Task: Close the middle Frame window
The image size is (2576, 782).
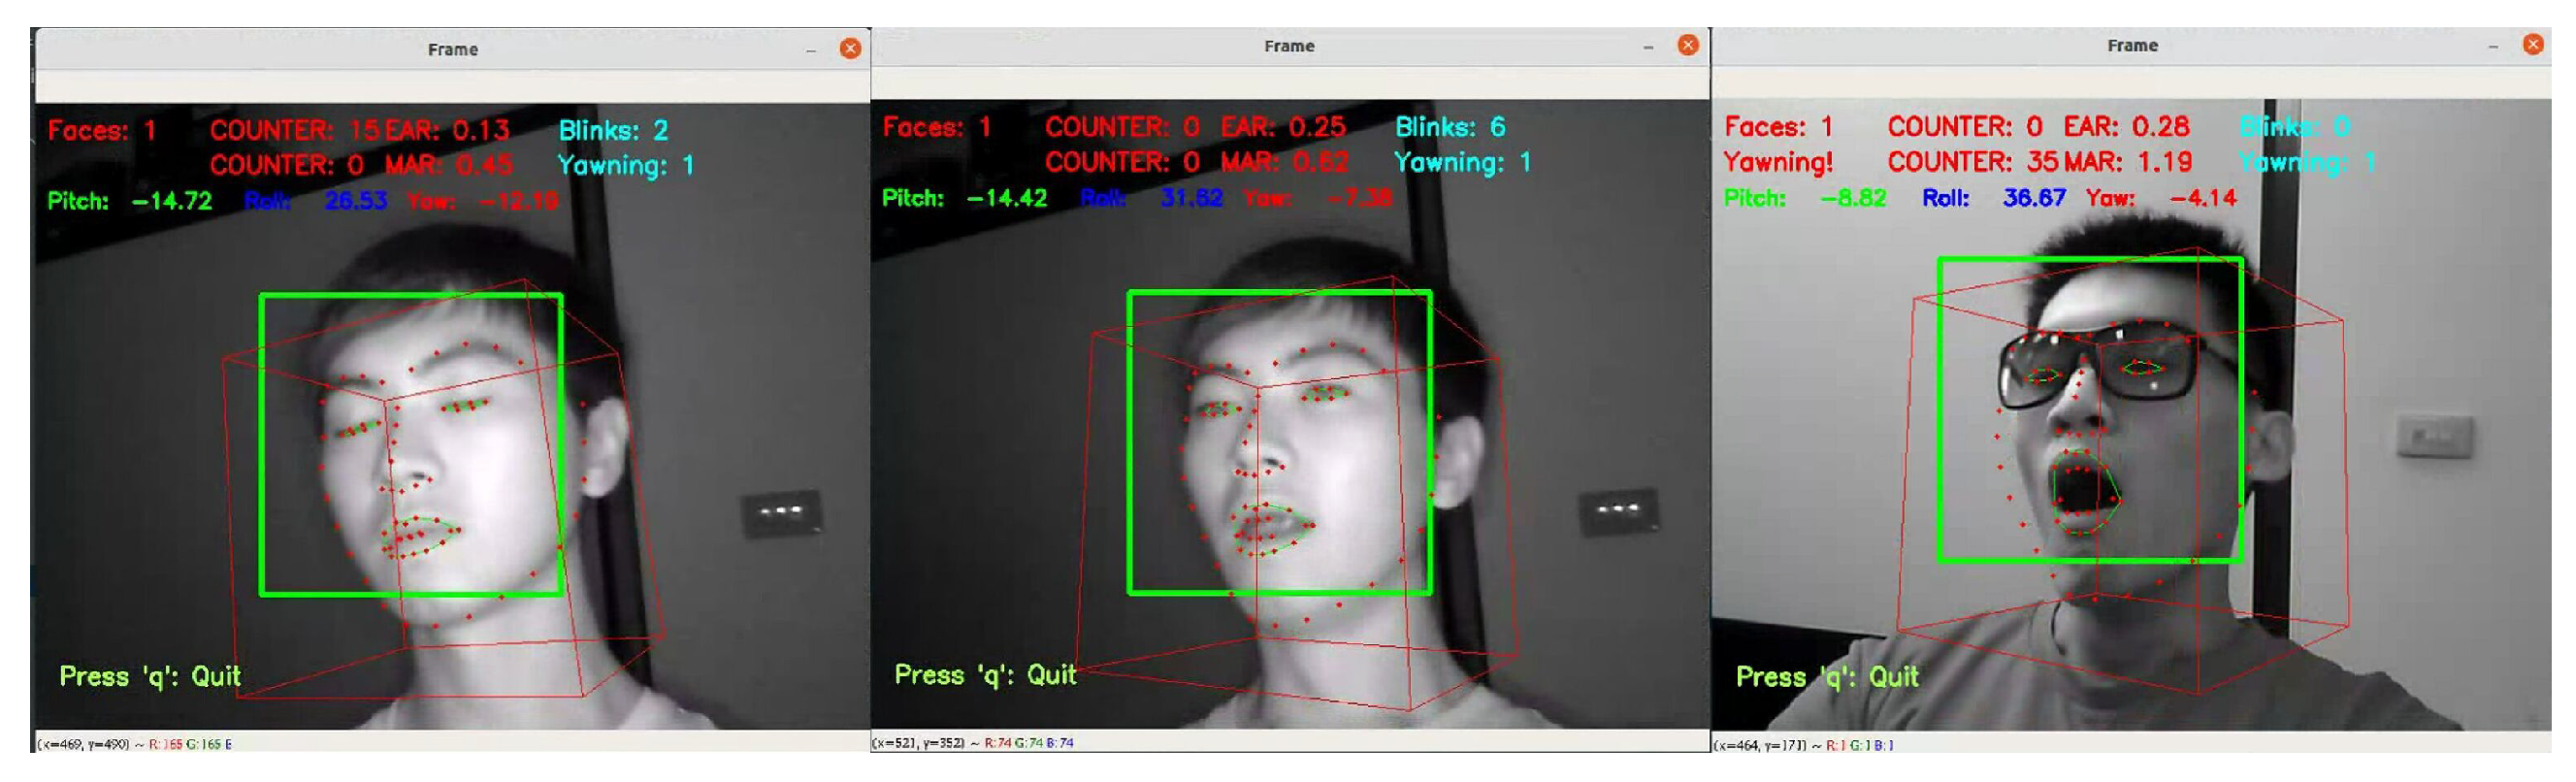Action: pyautogui.click(x=1688, y=45)
